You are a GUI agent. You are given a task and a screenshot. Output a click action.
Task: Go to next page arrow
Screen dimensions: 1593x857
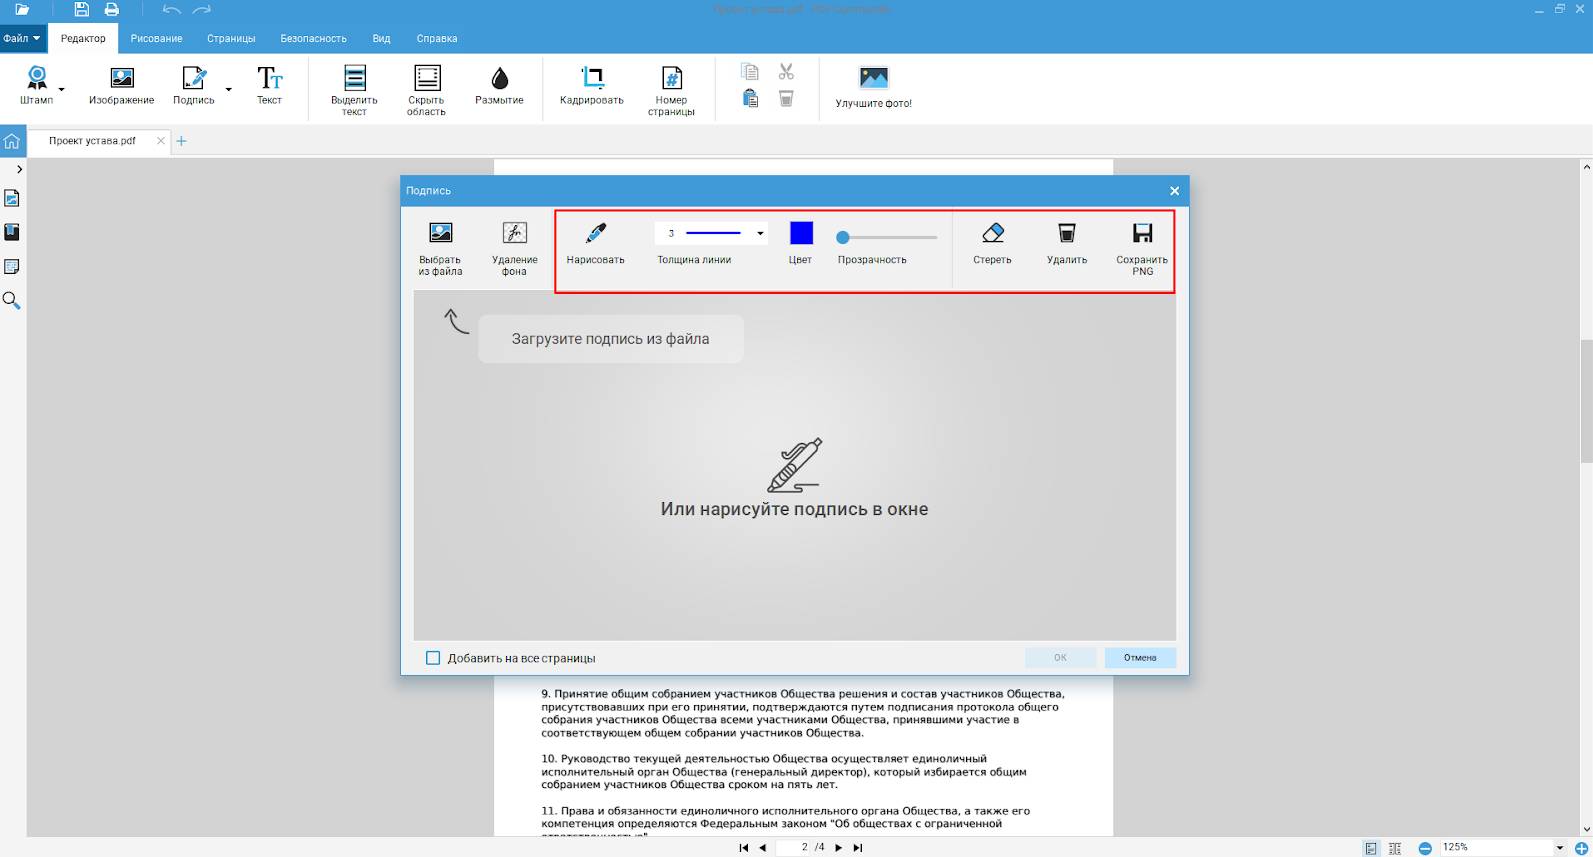pos(838,848)
